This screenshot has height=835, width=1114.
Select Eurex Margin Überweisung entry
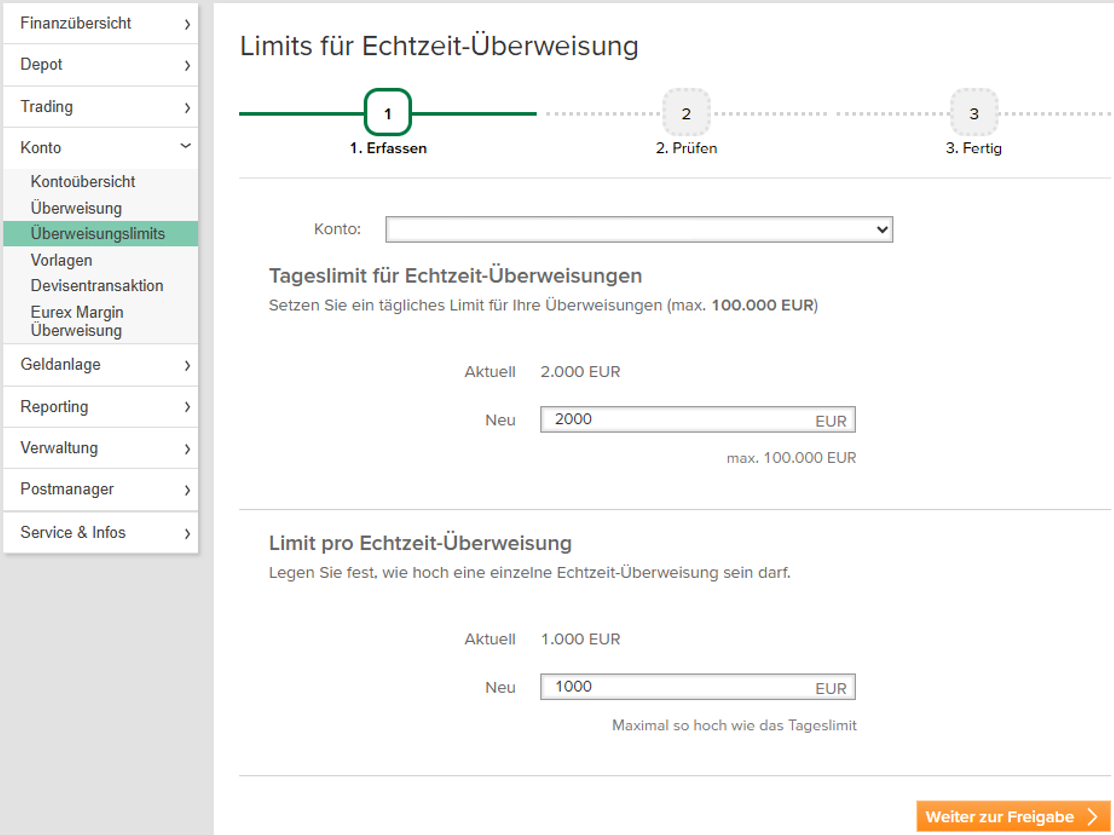click(x=77, y=321)
